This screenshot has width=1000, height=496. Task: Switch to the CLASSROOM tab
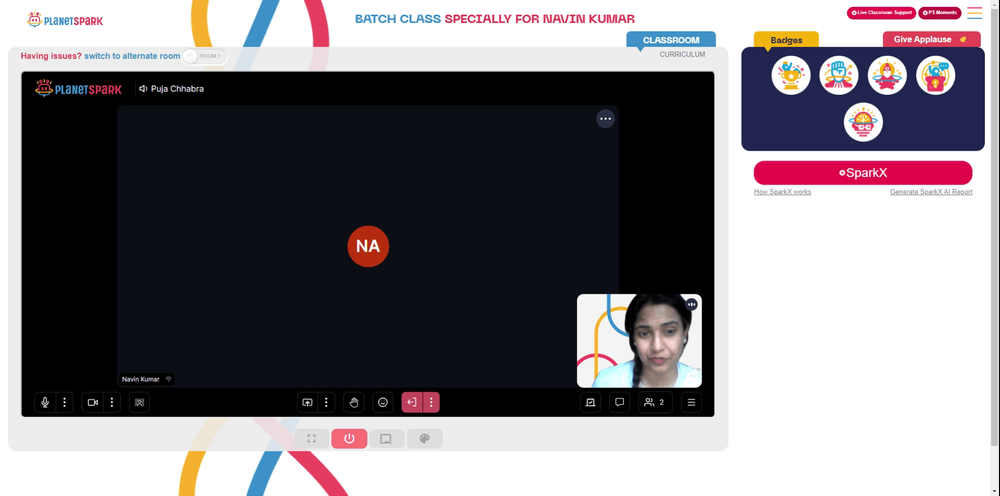pyautogui.click(x=671, y=40)
